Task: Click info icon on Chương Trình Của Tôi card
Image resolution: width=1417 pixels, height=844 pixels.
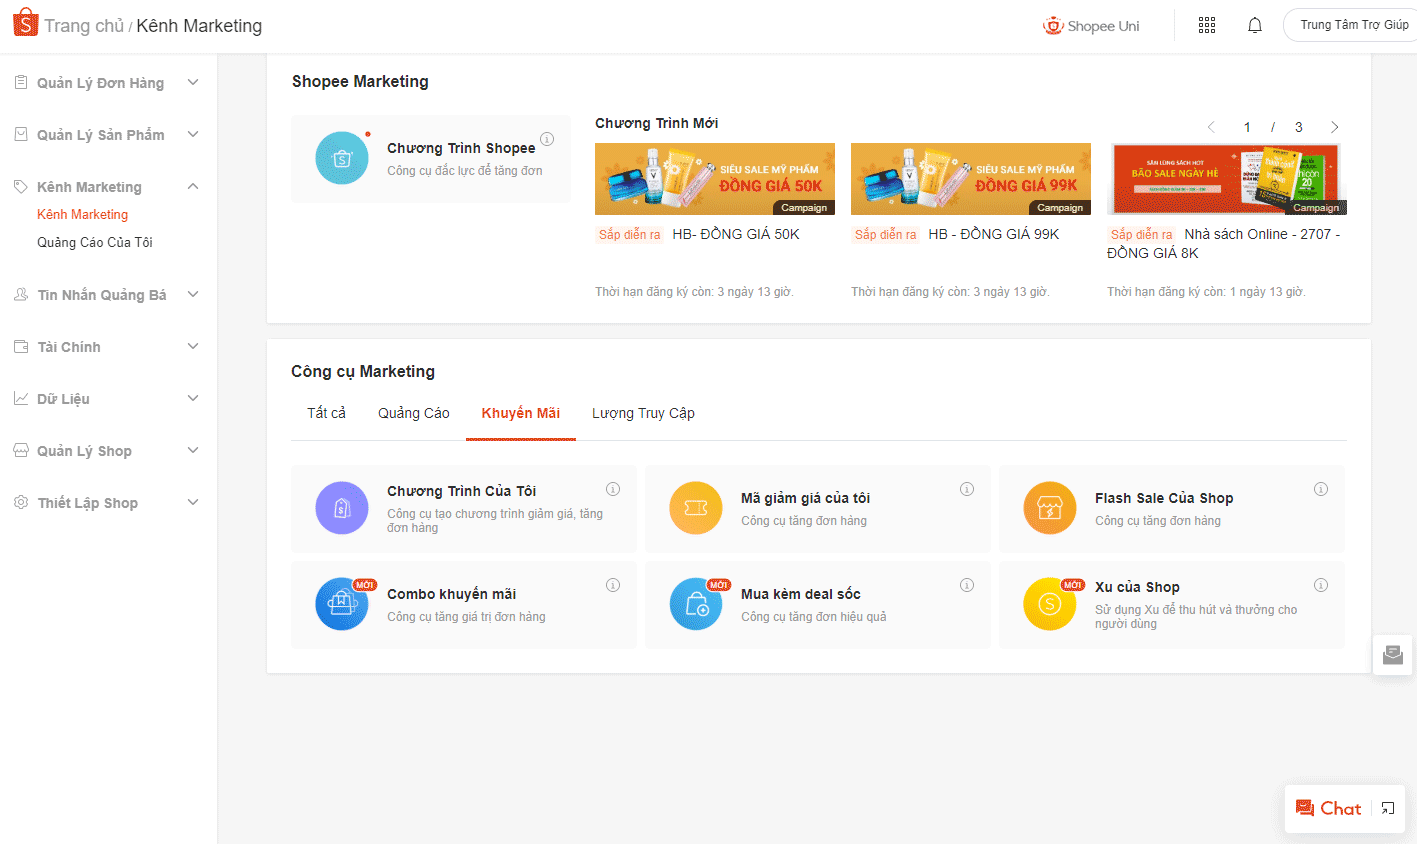Action: coord(613,489)
